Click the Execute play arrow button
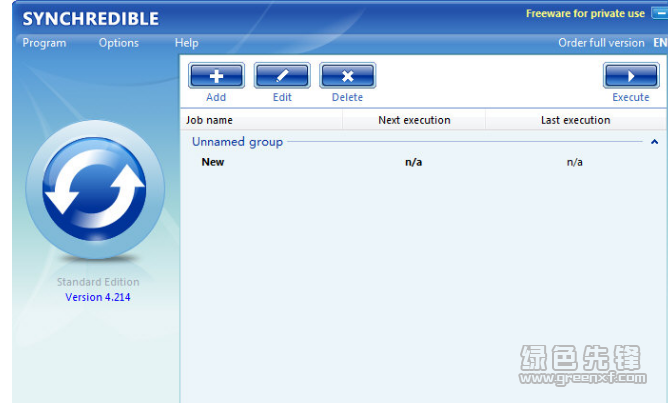Image resolution: width=668 pixels, height=403 pixels. (631, 76)
